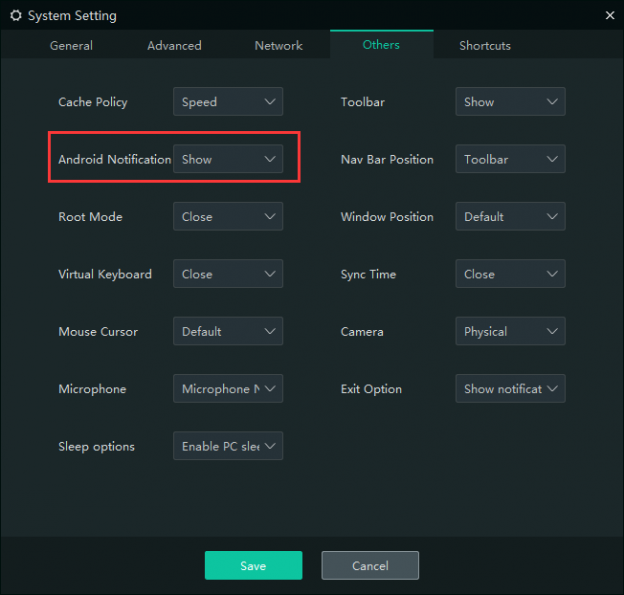This screenshot has width=624, height=595.
Task: Click the green Save button
Action: pyautogui.click(x=253, y=566)
